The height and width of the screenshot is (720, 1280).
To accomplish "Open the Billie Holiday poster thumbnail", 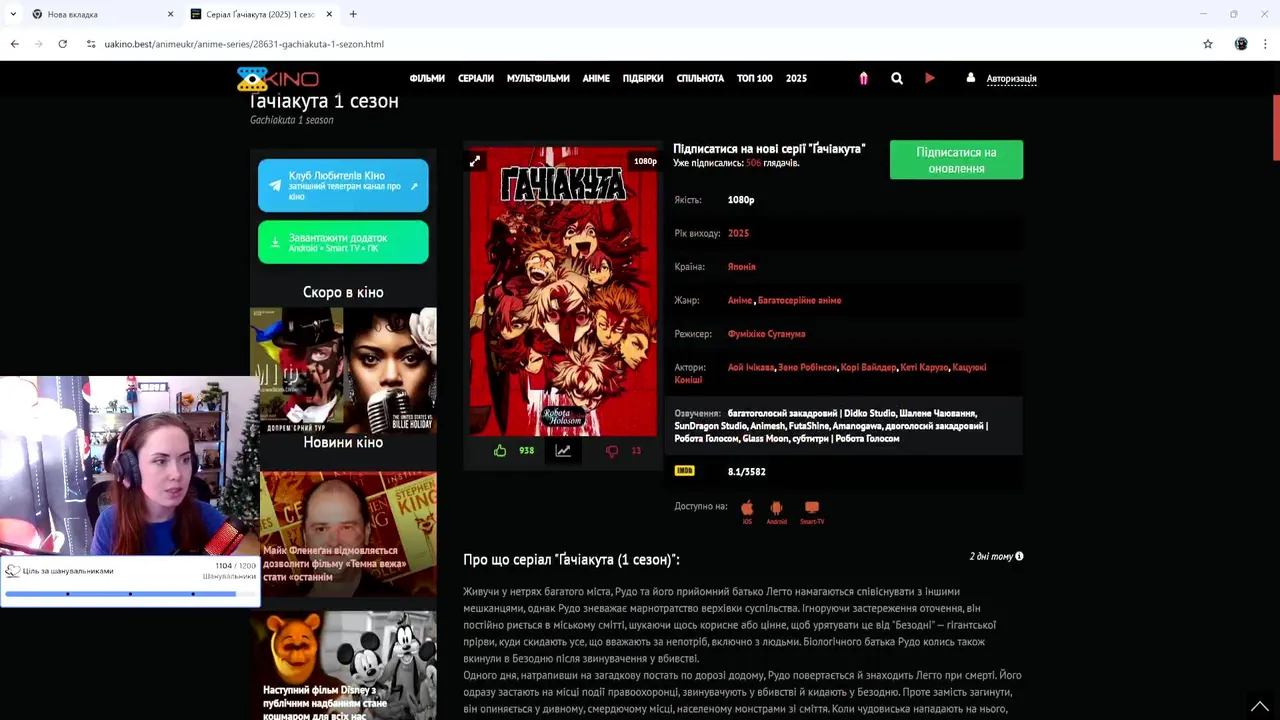I will click(390, 371).
